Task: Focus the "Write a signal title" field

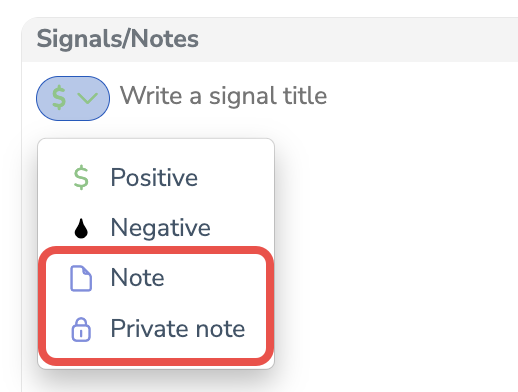Action: pyautogui.click(x=313, y=96)
